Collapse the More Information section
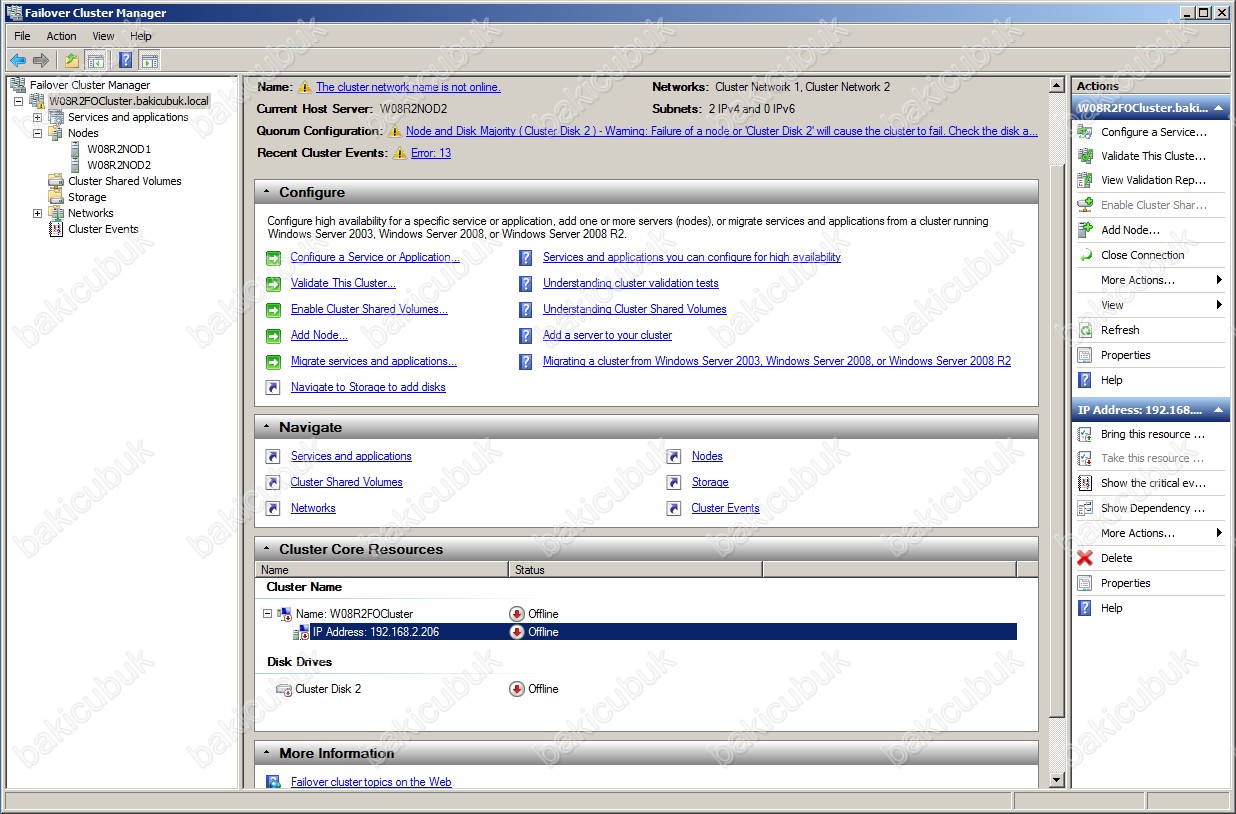Viewport: 1236px width, 814px height. point(267,753)
